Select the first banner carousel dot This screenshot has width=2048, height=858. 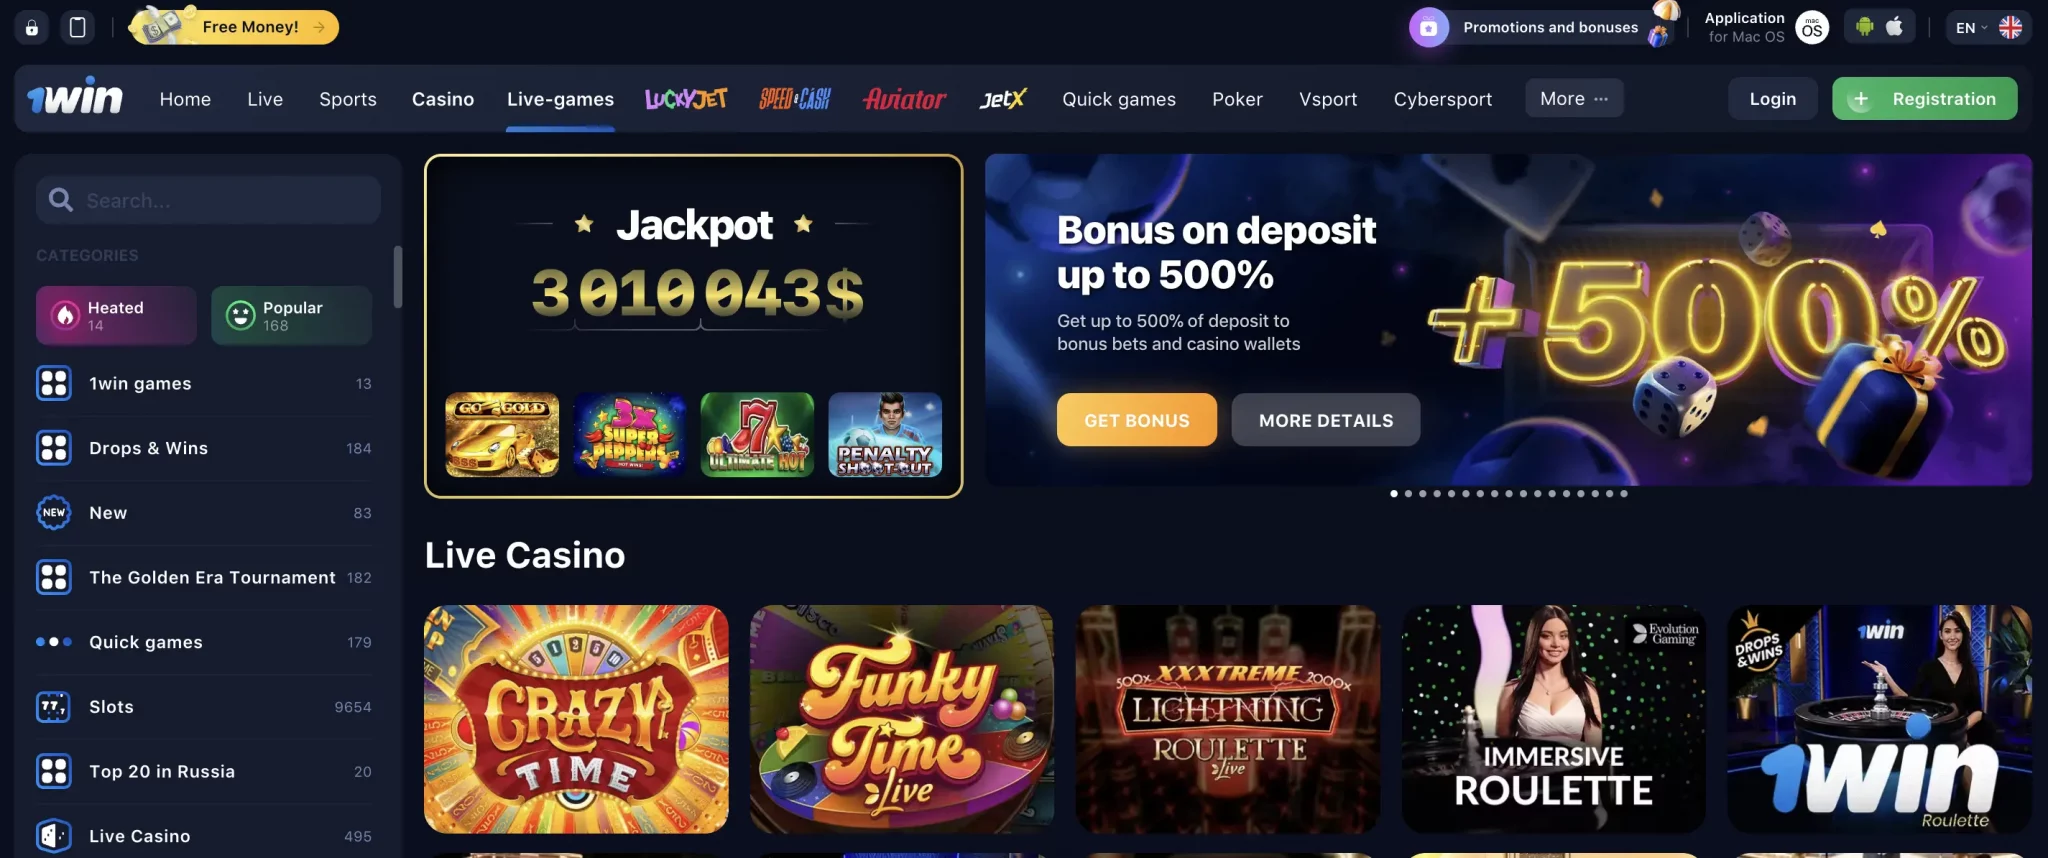point(1394,493)
